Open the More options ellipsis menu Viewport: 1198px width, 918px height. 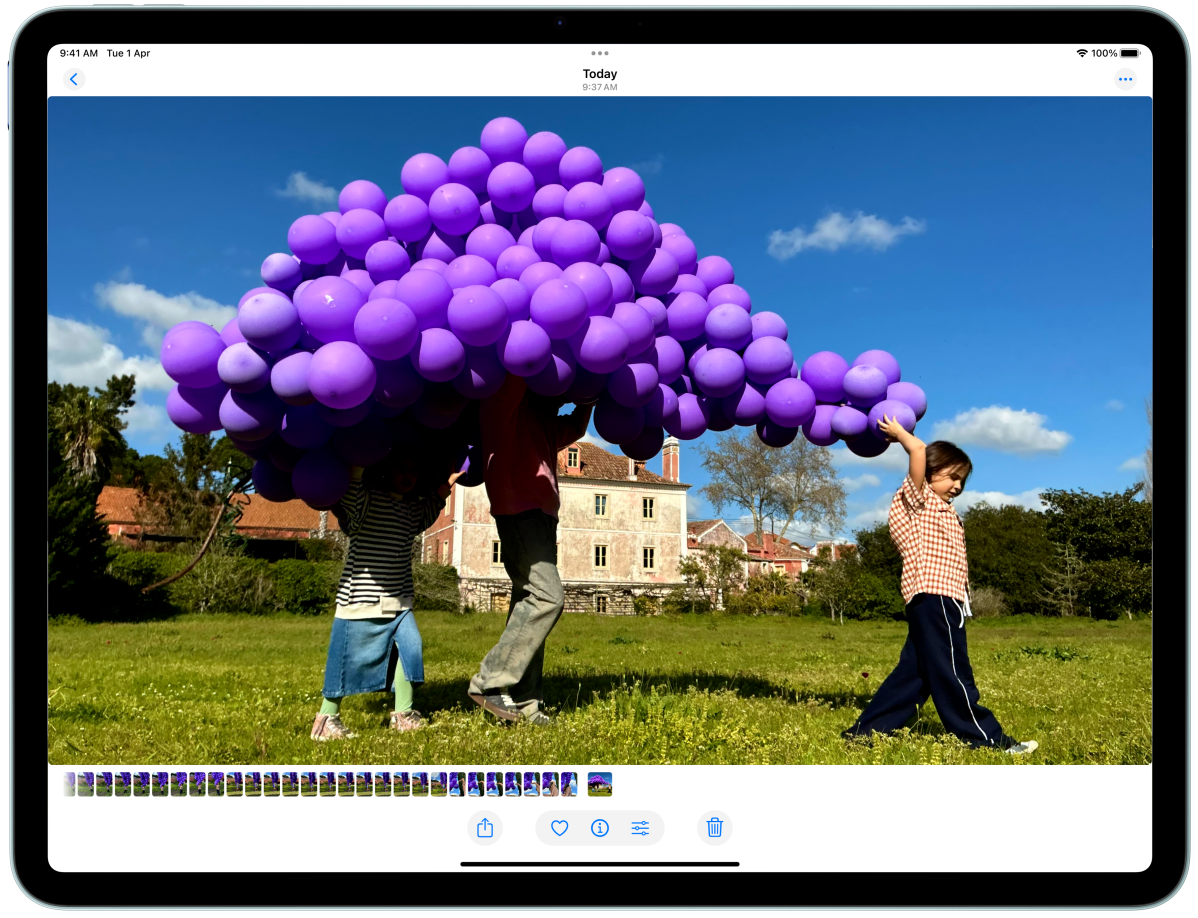pos(1125,80)
